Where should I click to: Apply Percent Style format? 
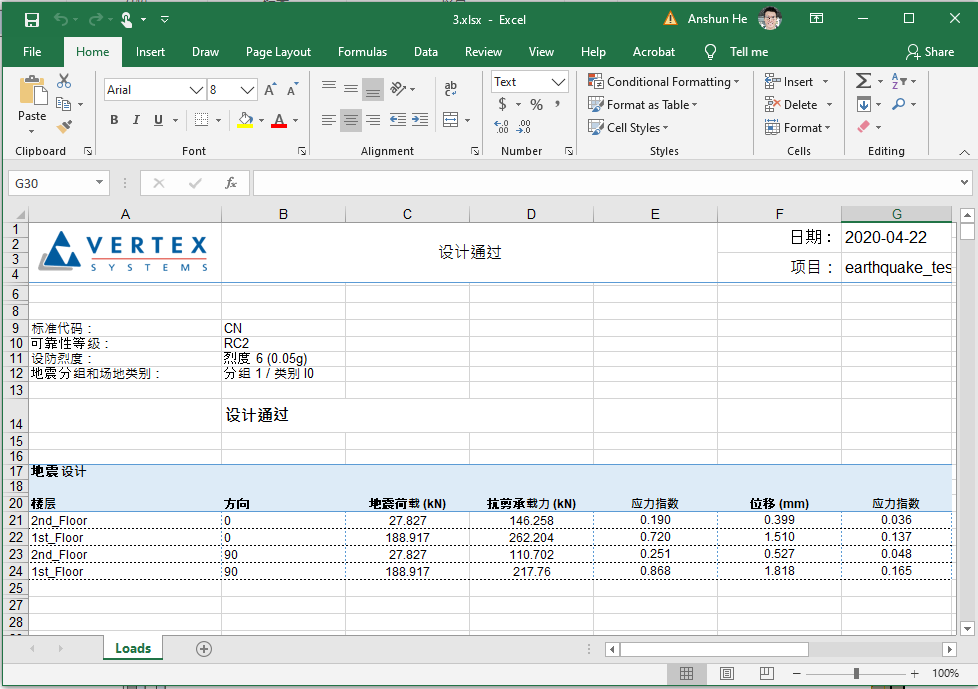[536, 104]
